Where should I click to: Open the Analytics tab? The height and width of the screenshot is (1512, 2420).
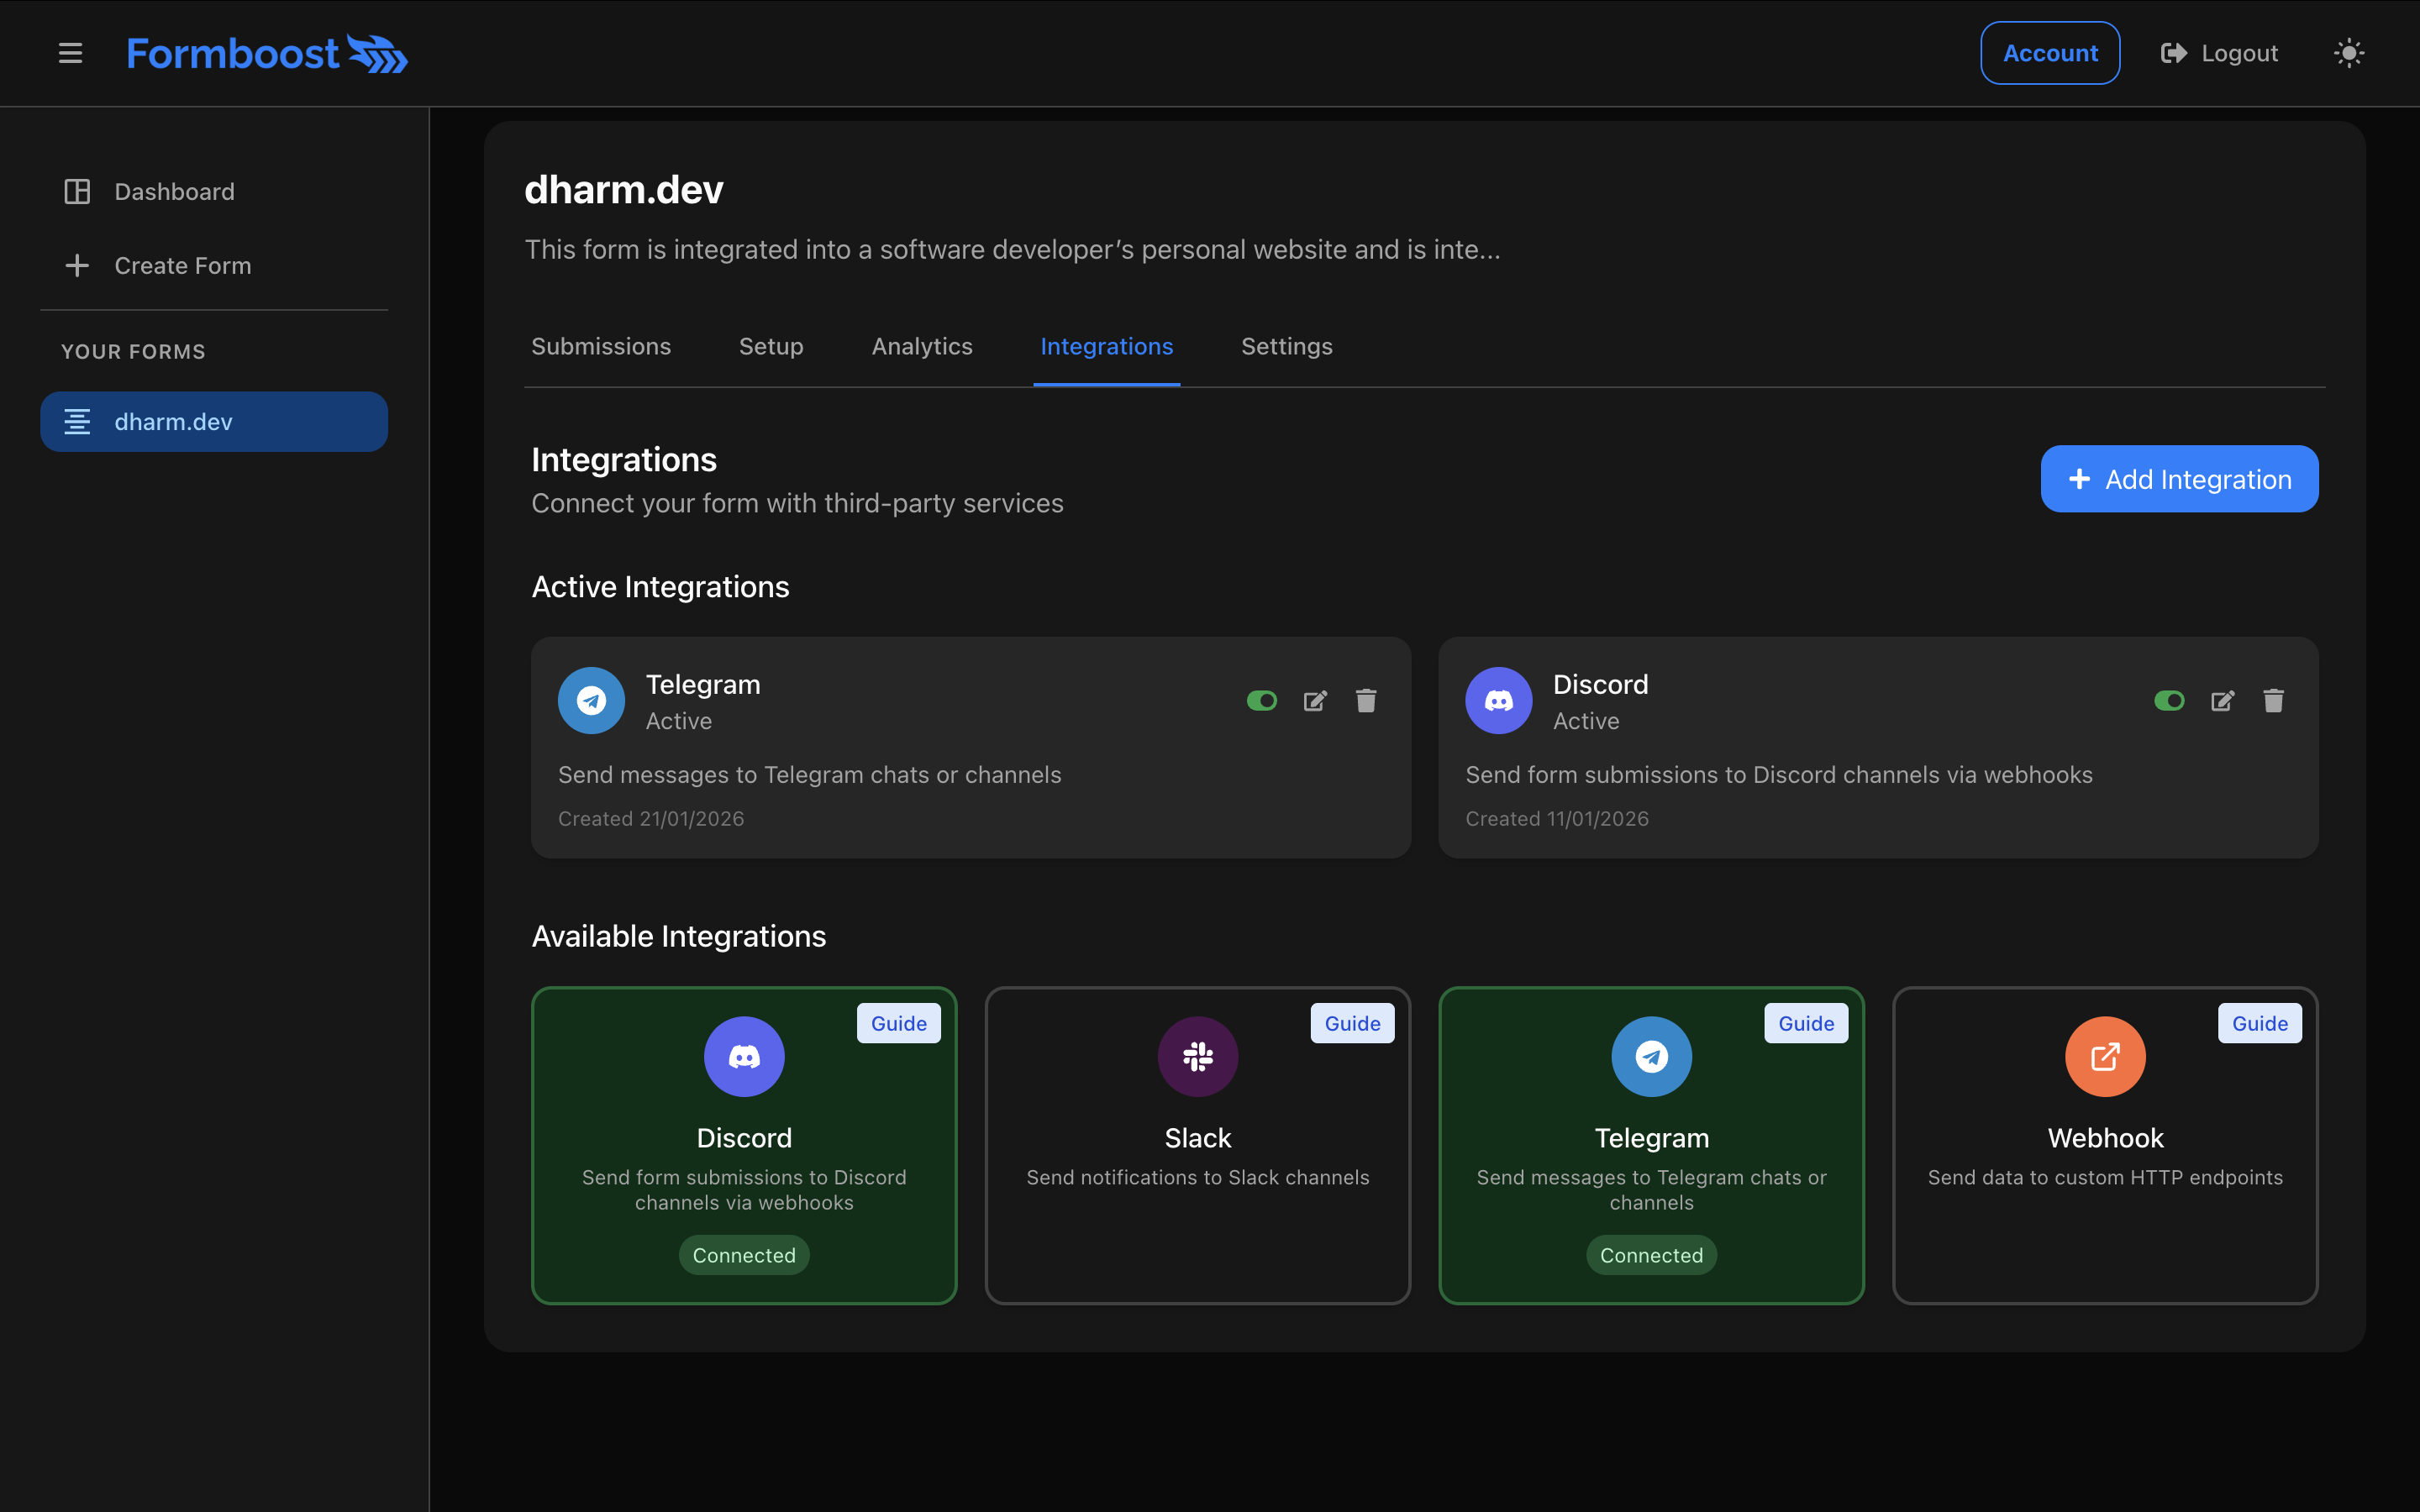(x=921, y=346)
